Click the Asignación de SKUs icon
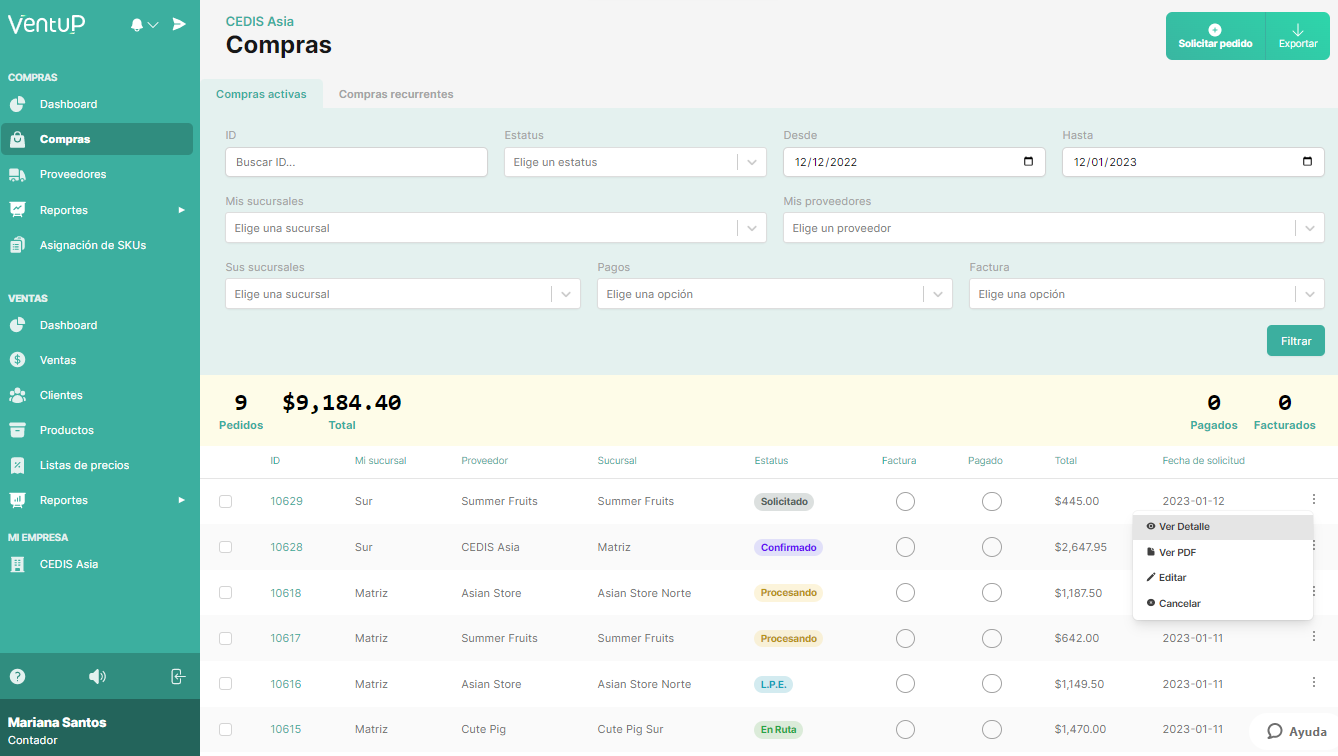The height and width of the screenshot is (756, 1338). 17,245
